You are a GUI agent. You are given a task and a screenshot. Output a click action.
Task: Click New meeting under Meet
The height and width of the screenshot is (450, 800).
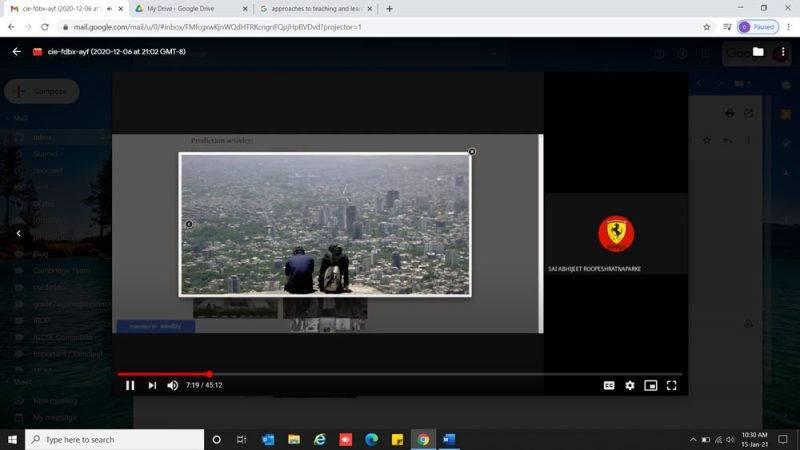(x=55, y=401)
